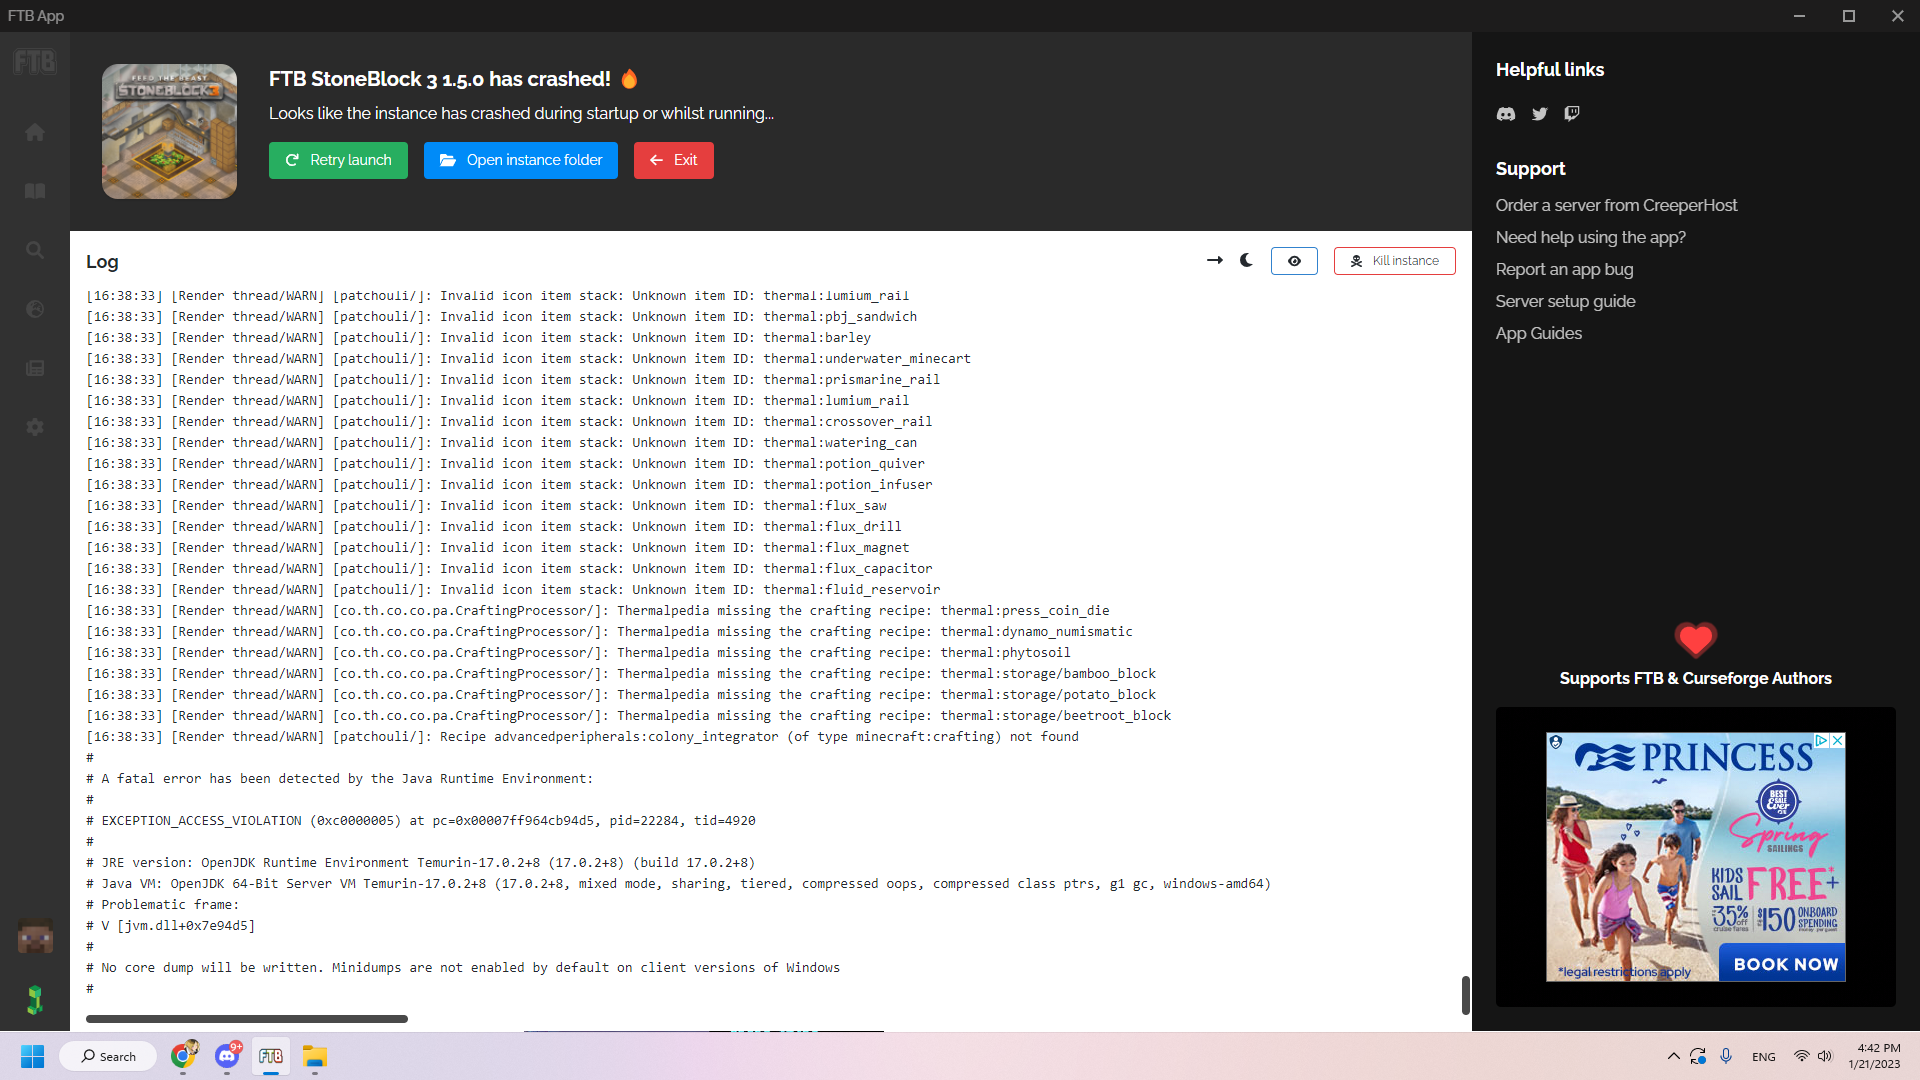Click Retry launch
This screenshot has width=1920, height=1080.
coord(338,160)
